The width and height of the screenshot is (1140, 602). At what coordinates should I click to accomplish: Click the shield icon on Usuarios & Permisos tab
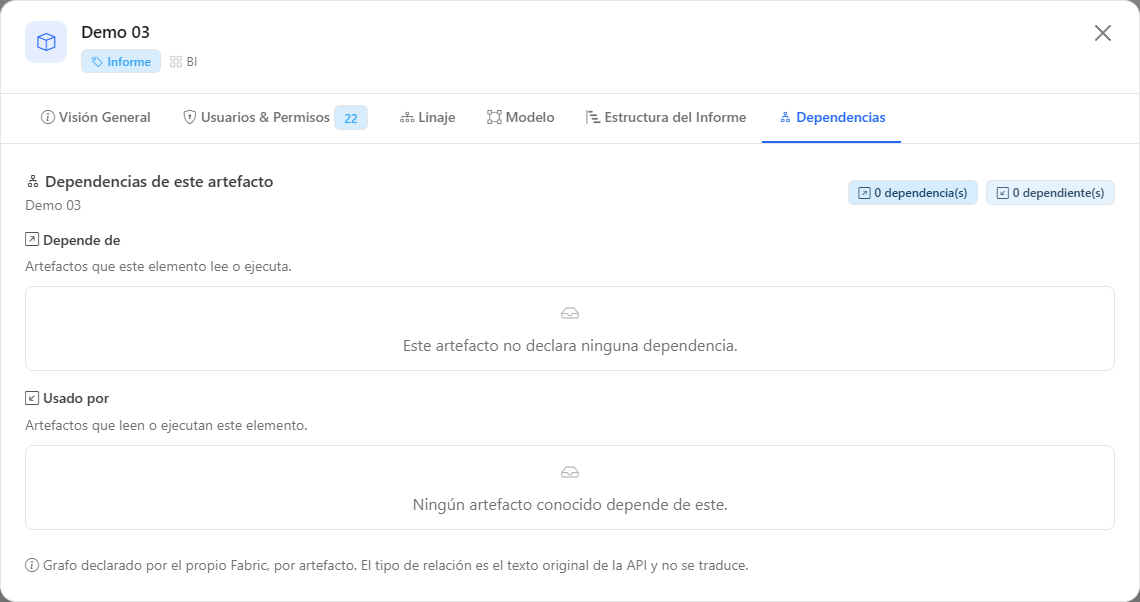click(x=189, y=117)
